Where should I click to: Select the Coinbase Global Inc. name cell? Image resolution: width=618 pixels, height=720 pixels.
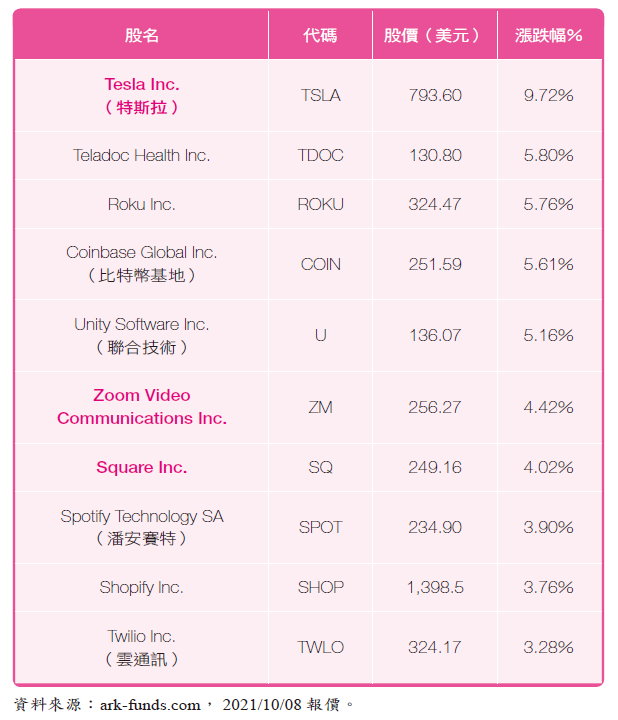[x=141, y=264]
